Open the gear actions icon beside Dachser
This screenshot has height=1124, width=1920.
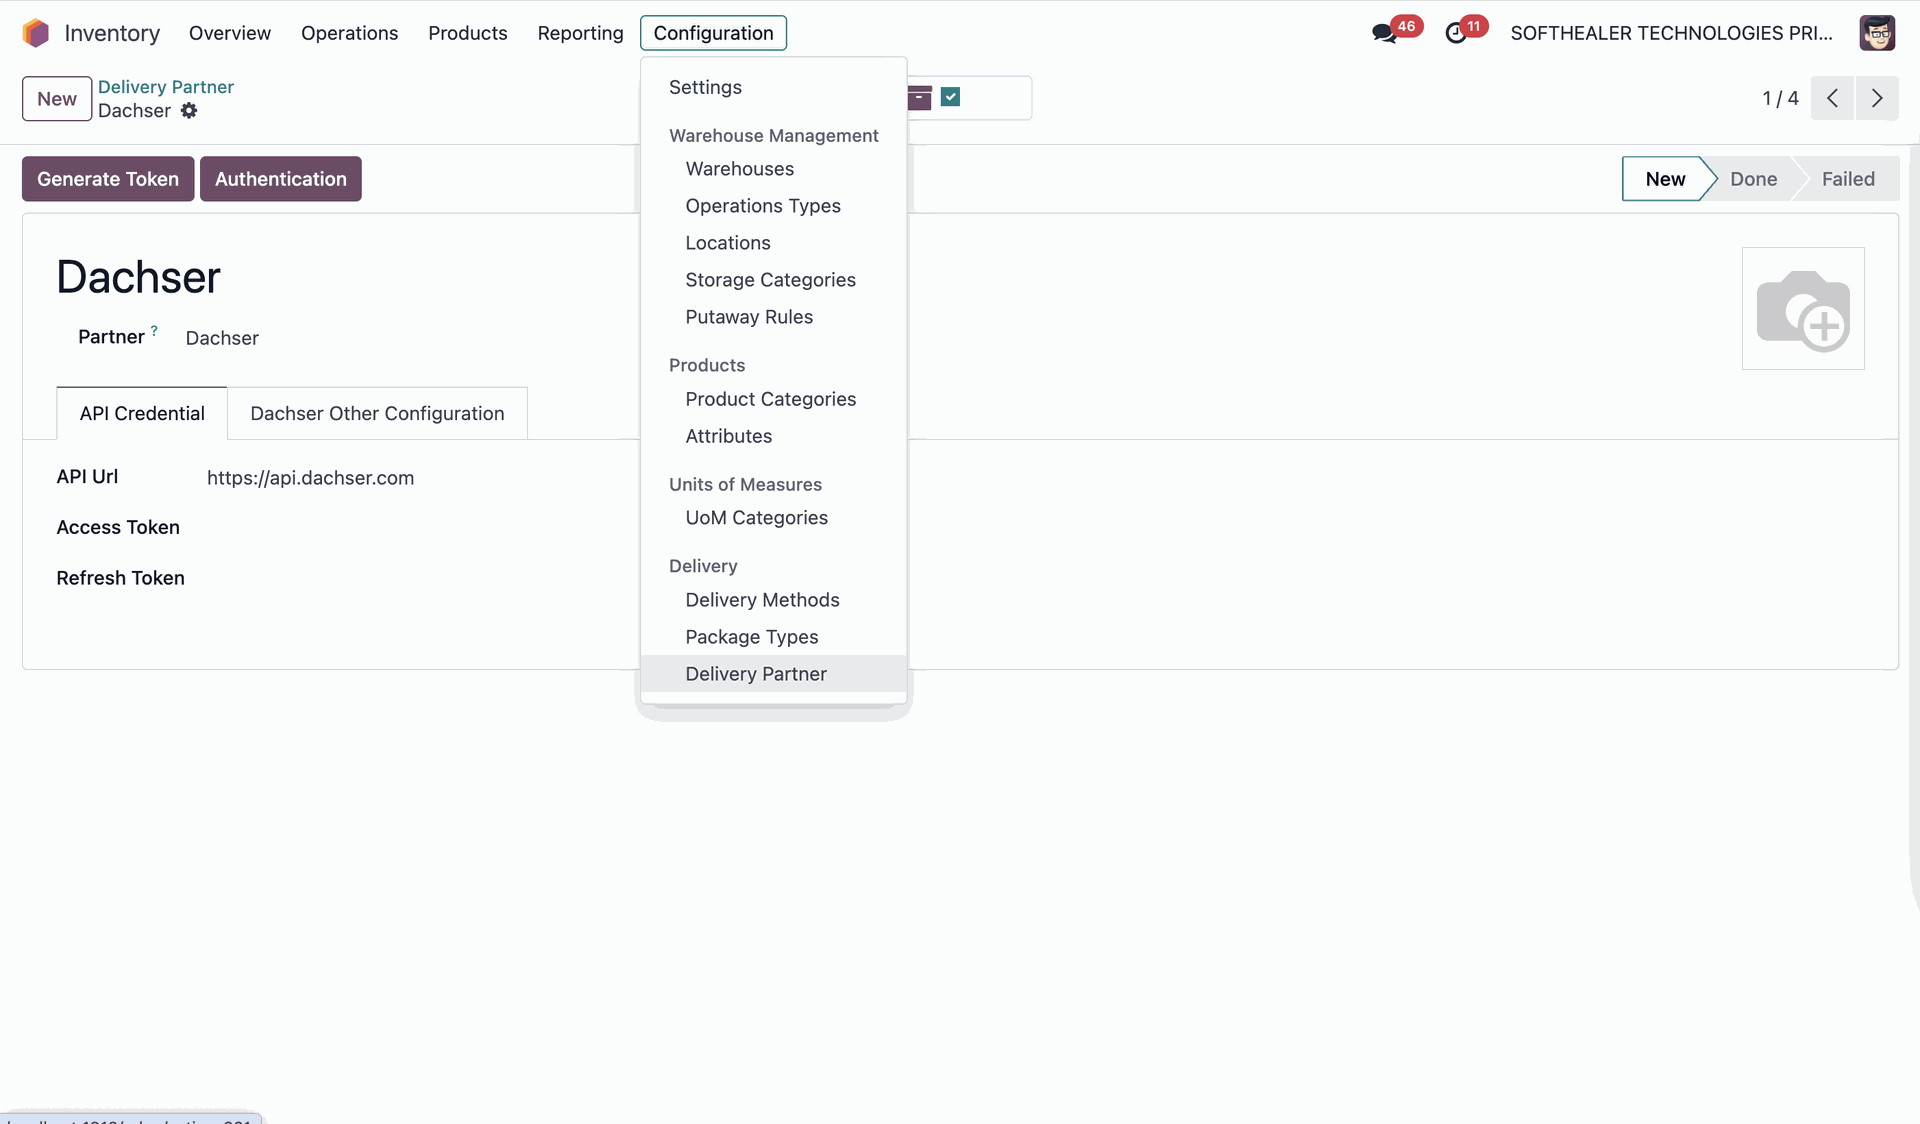tap(189, 111)
